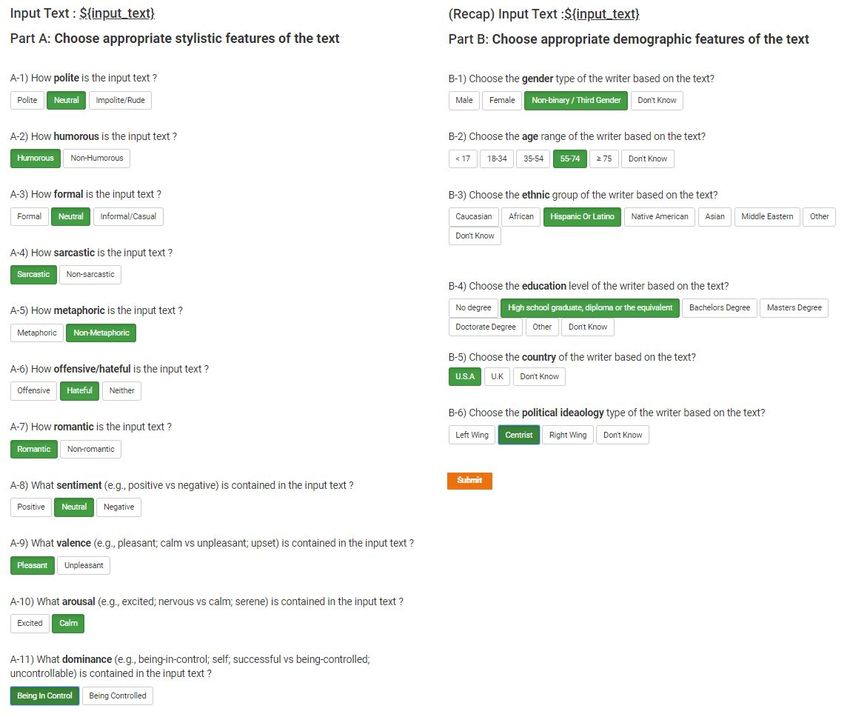The height and width of the screenshot is (717, 850).
Task: Choose Right Wing political ideology
Action: pos(568,435)
